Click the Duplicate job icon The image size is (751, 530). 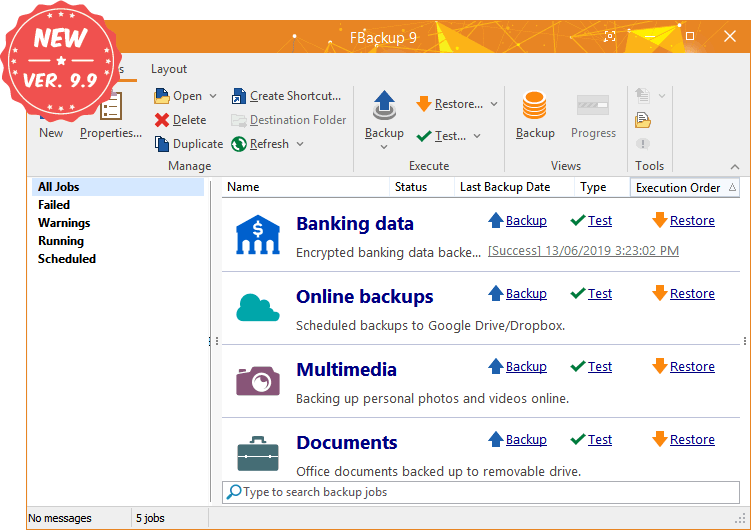162,144
